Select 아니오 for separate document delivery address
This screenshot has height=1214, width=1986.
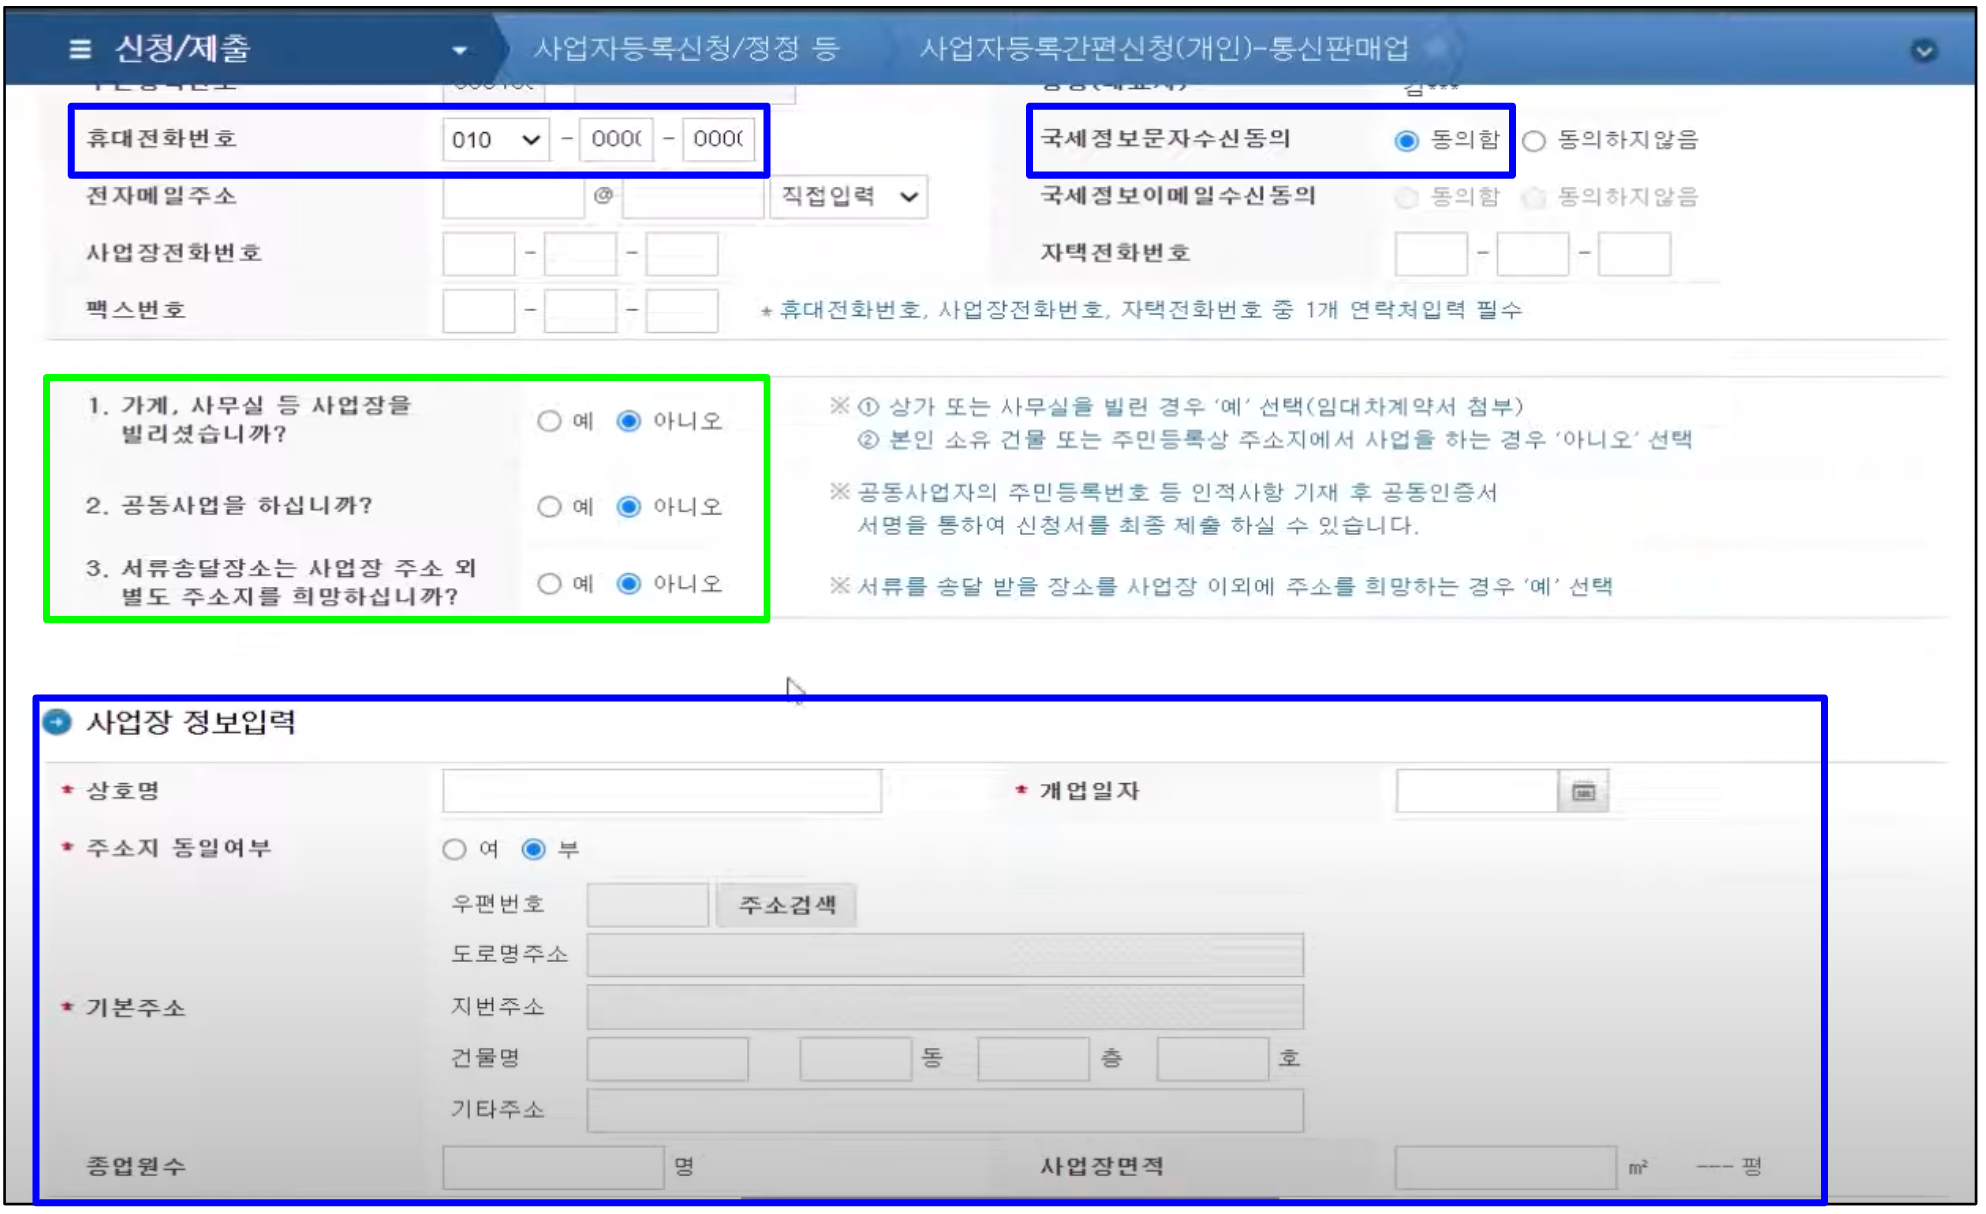[628, 584]
